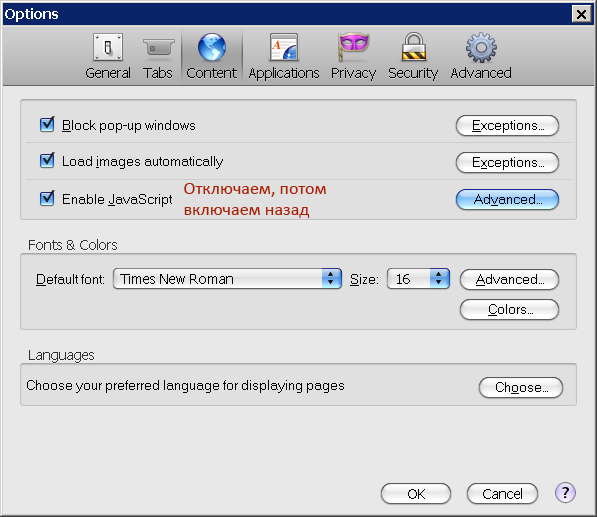Image resolution: width=597 pixels, height=517 pixels.
Task: Toggle Load images automatically checkbox
Action: (47, 161)
